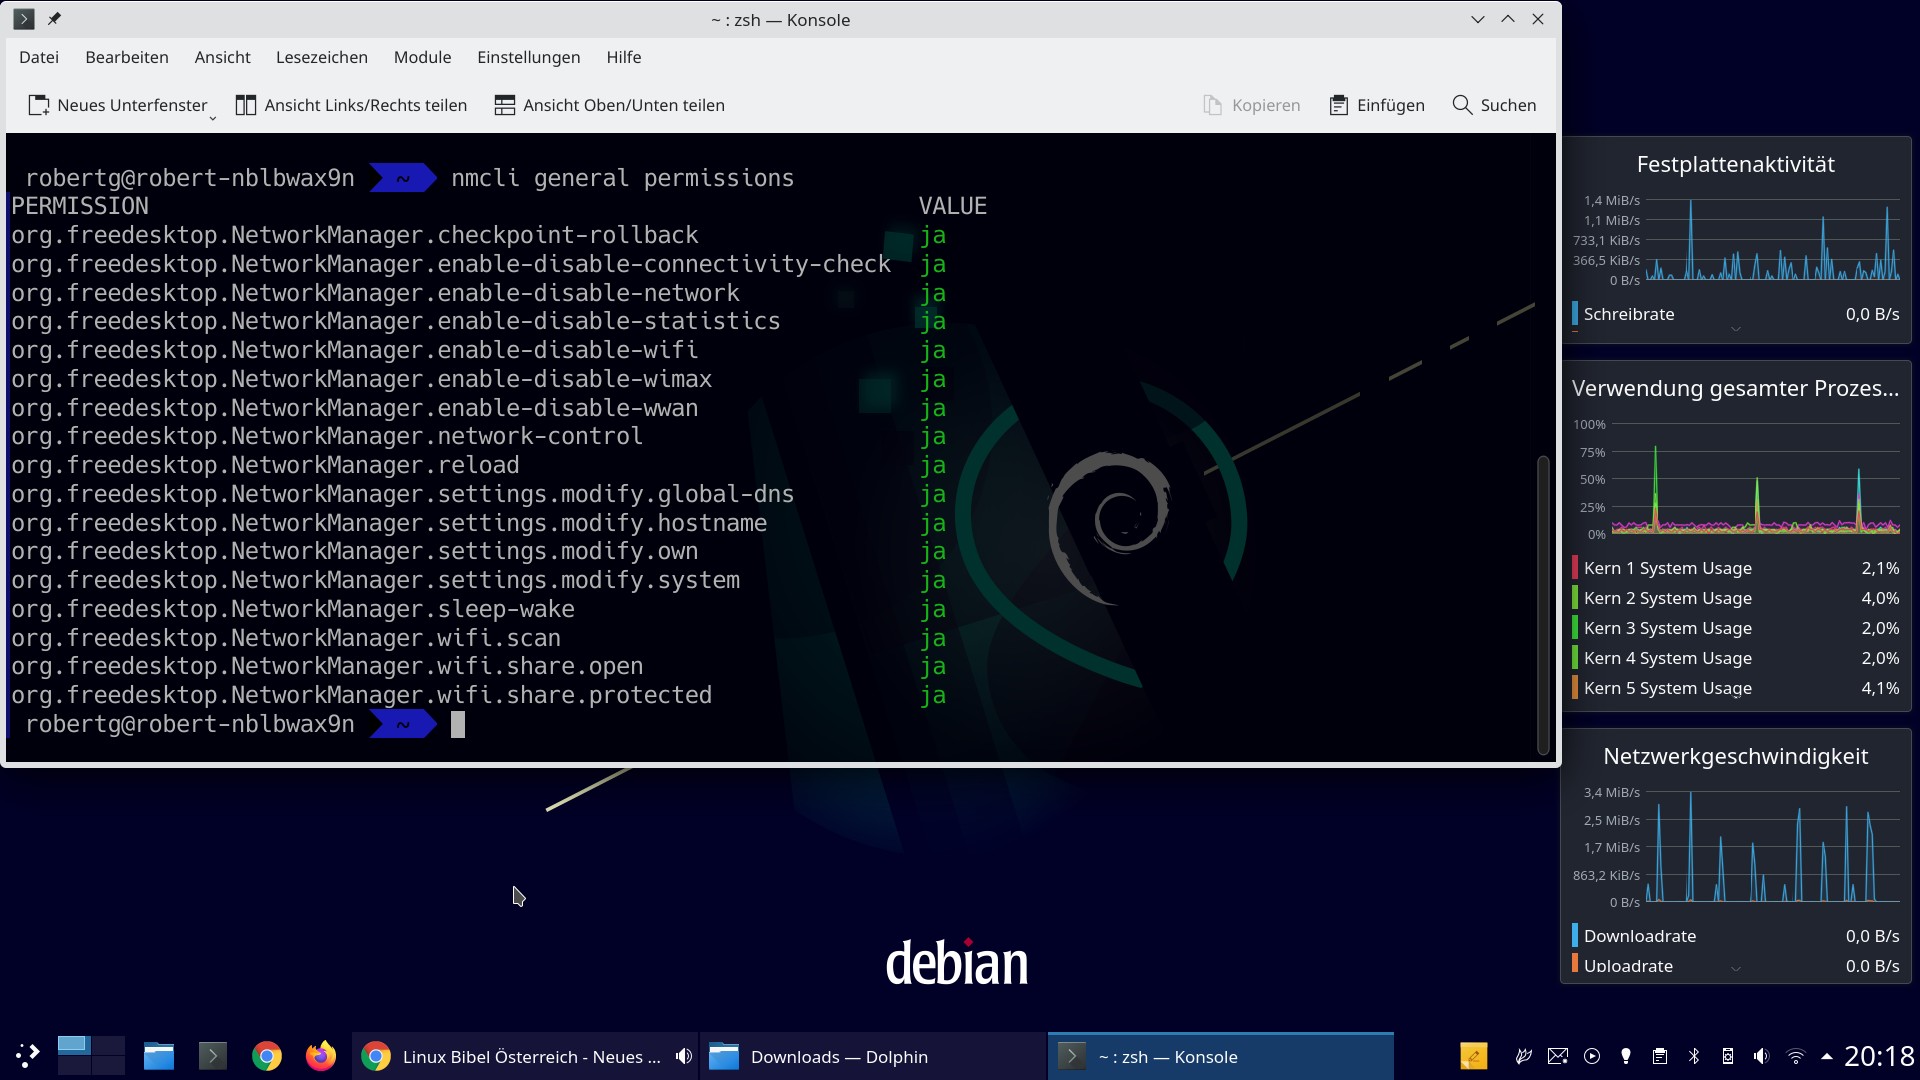Open the email client icon in system tray

pyautogui.click(x=1557, y=1055)
